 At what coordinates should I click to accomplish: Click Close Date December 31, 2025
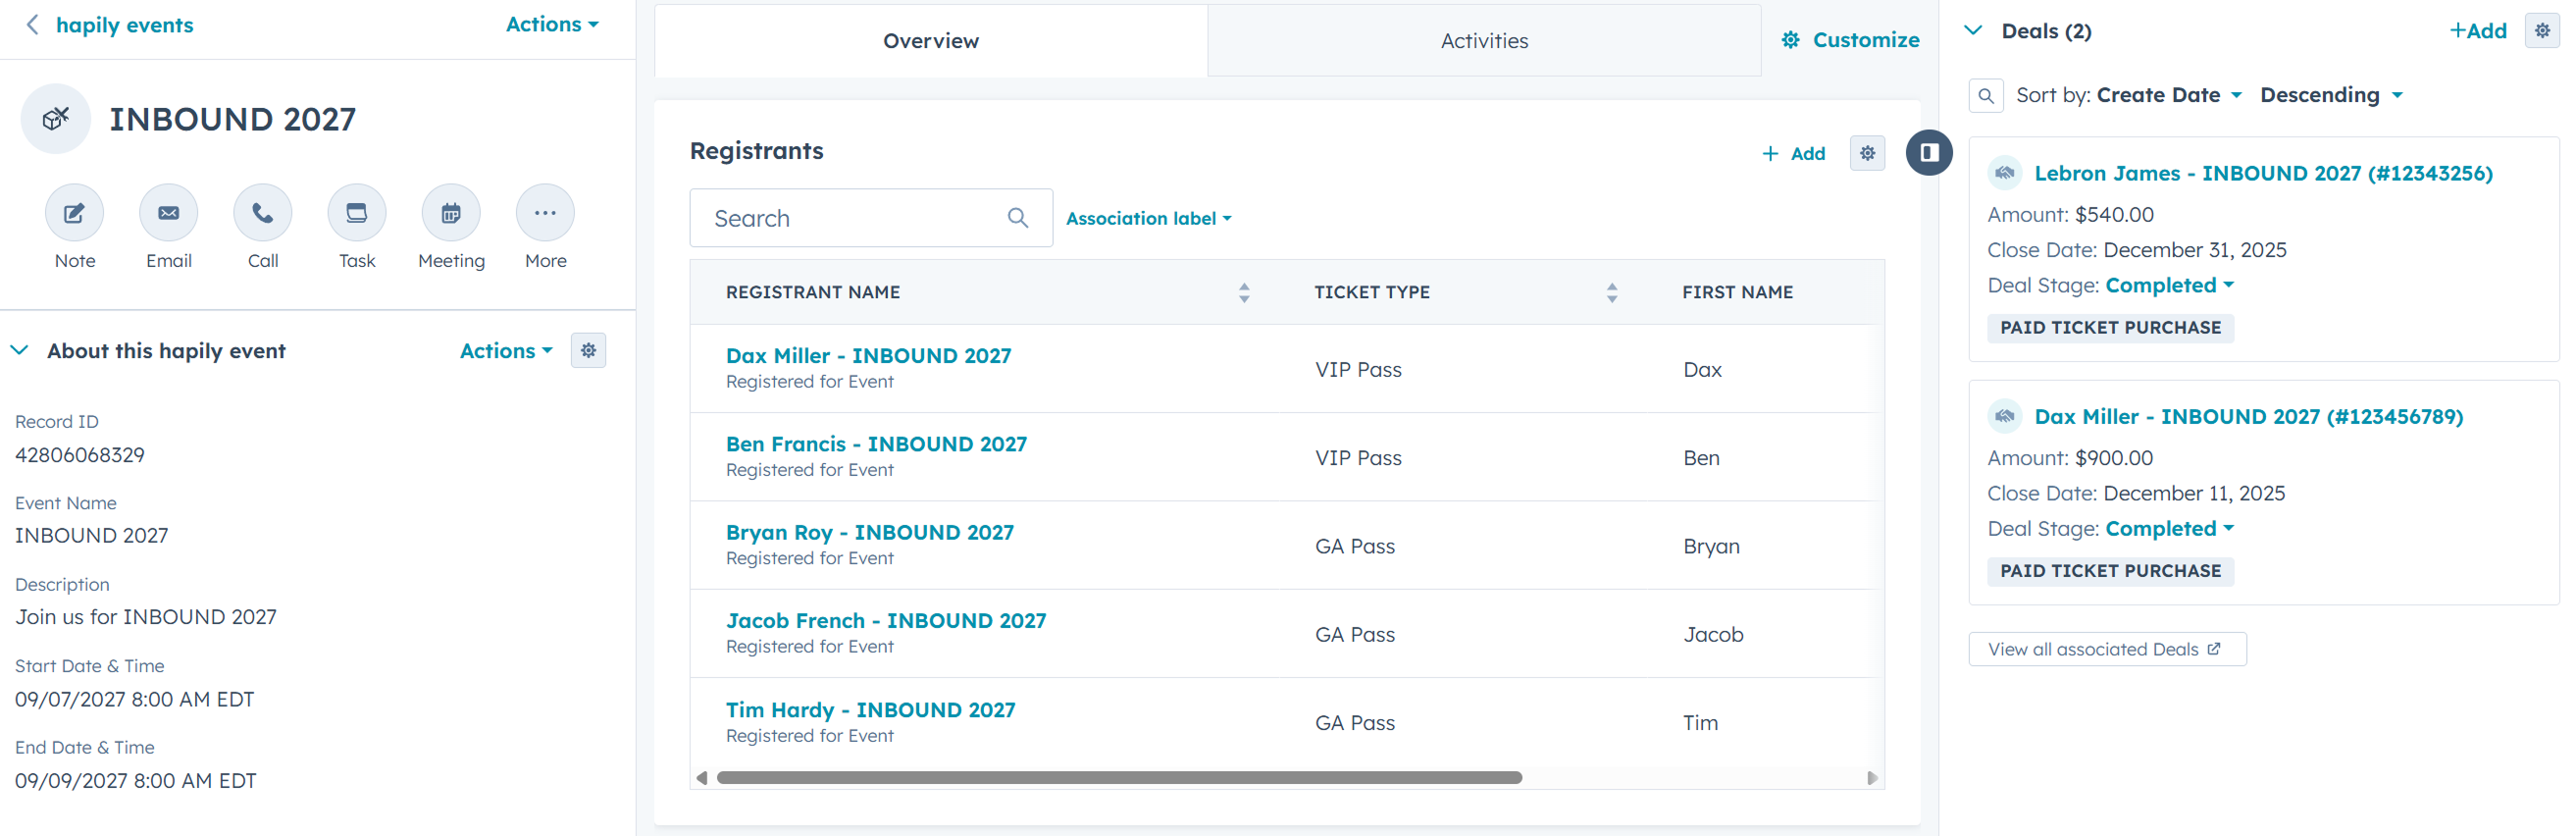(x=2195, y=250)
